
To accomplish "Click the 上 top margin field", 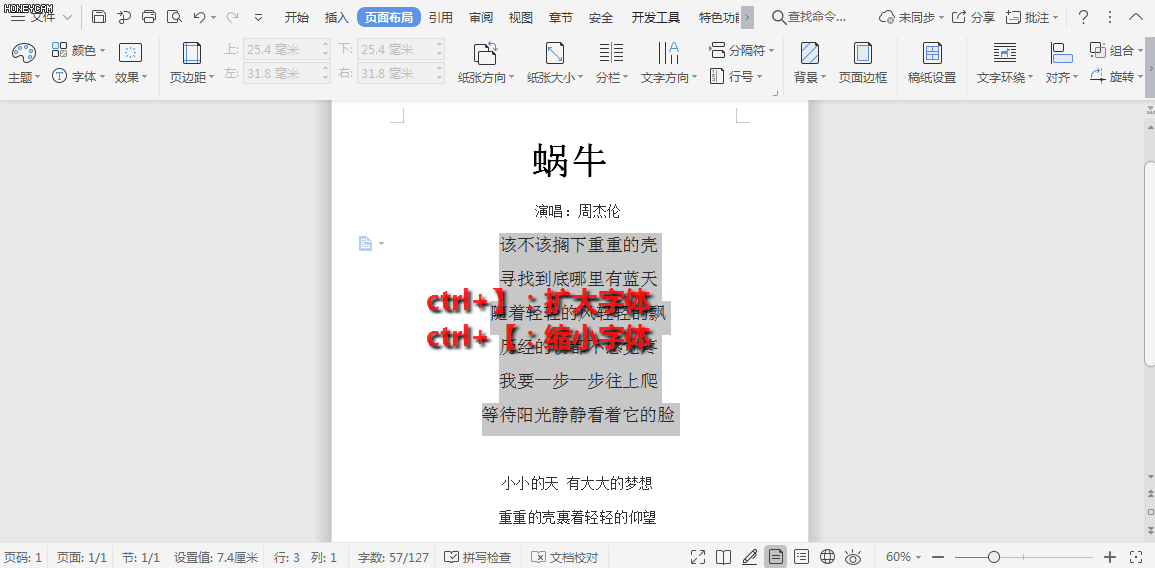I will pyautogui.click(x=287, y=49).
